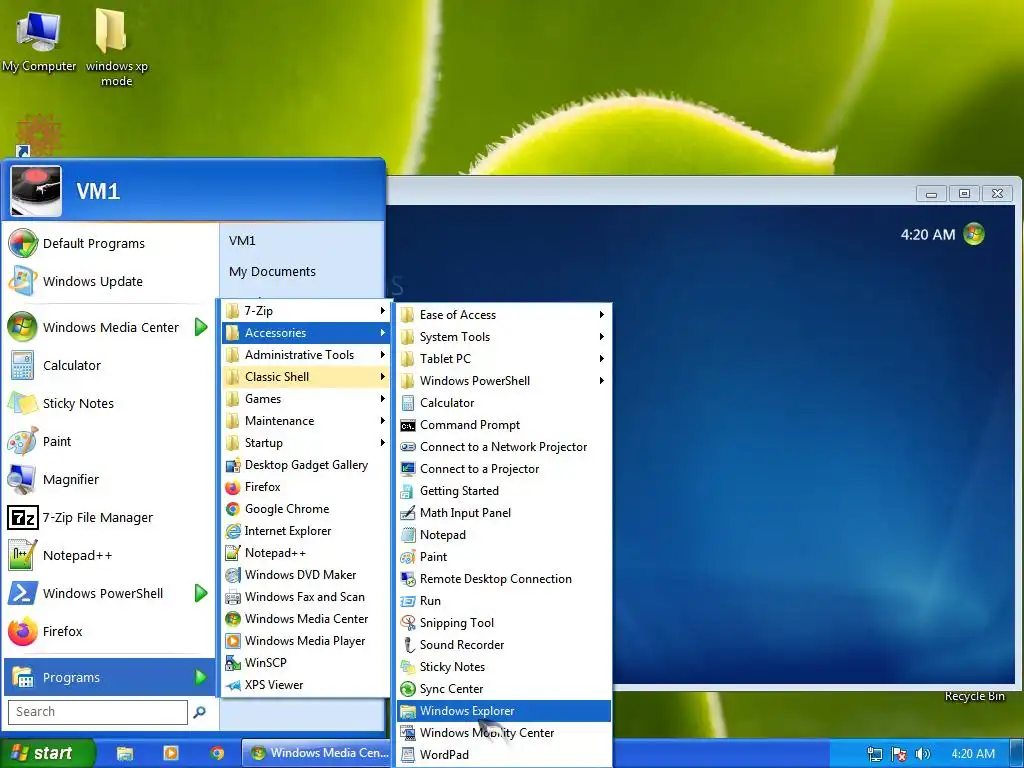The height and width of the screenshot is (768, 1024).
Task: Launch Notepad from Accessories
Action: tap(504, 535)
